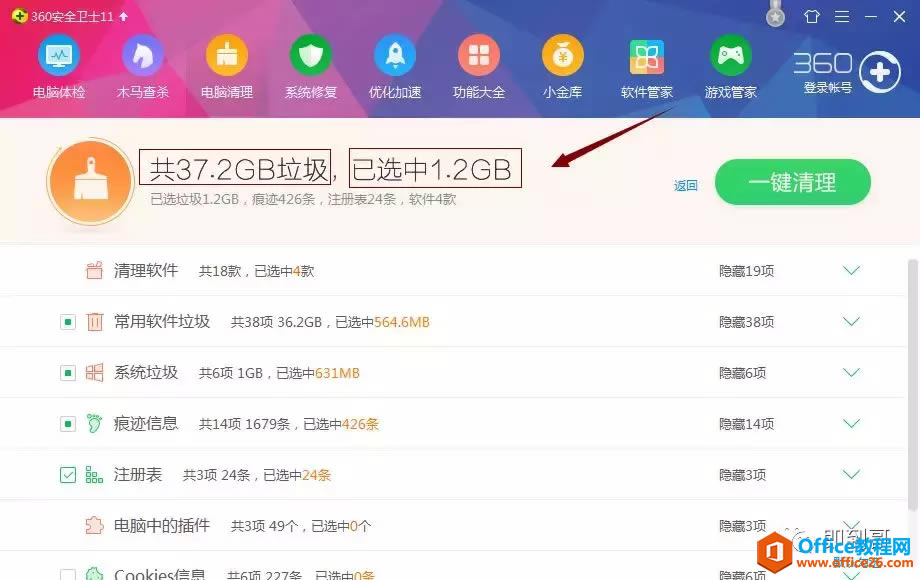Click the 426条 selected count in 痕迹信息 row
The image size is (920, 580).
[360, 424]
